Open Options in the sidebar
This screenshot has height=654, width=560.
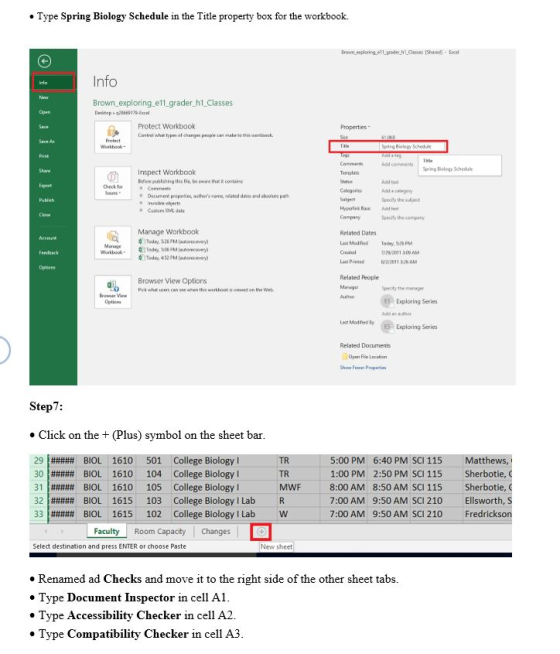(47, 267)
